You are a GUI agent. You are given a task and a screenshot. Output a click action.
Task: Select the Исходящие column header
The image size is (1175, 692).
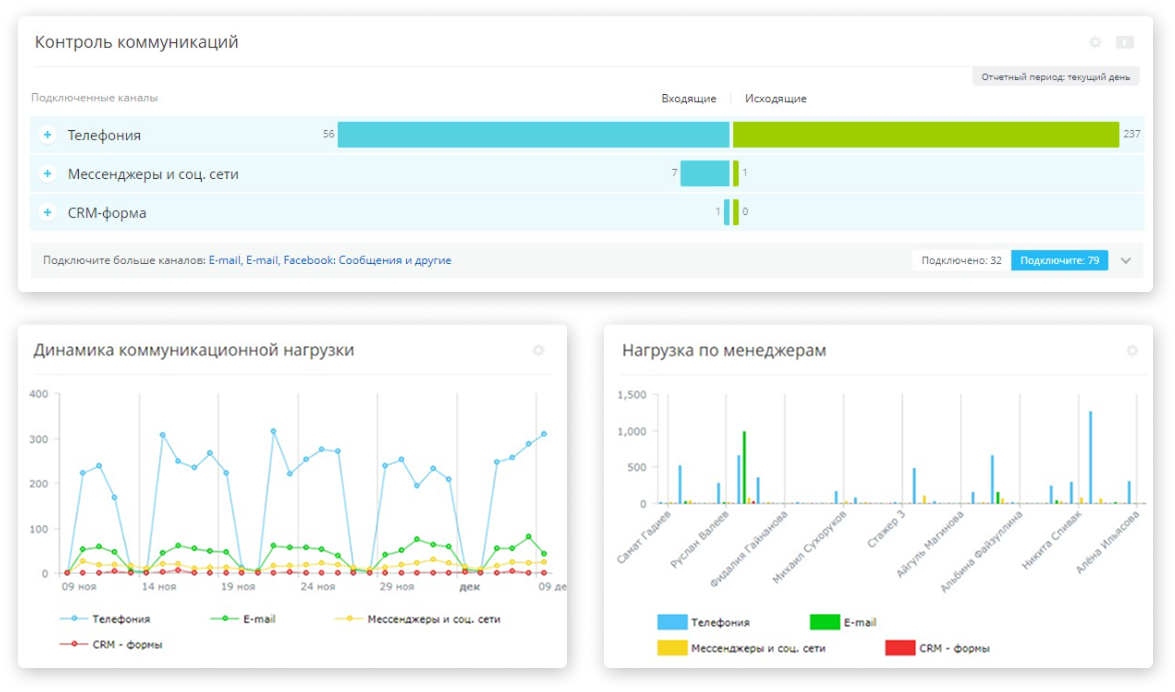(776, 98)
